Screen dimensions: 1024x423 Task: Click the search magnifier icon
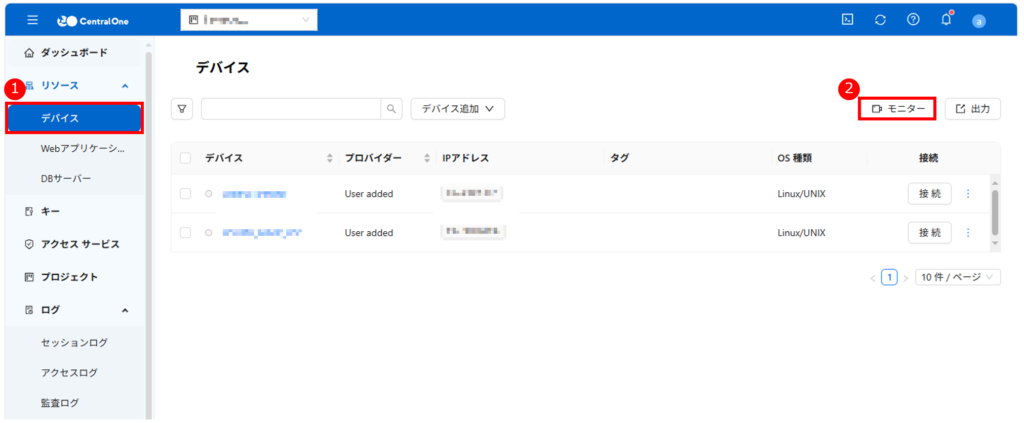tap(391, 109)
